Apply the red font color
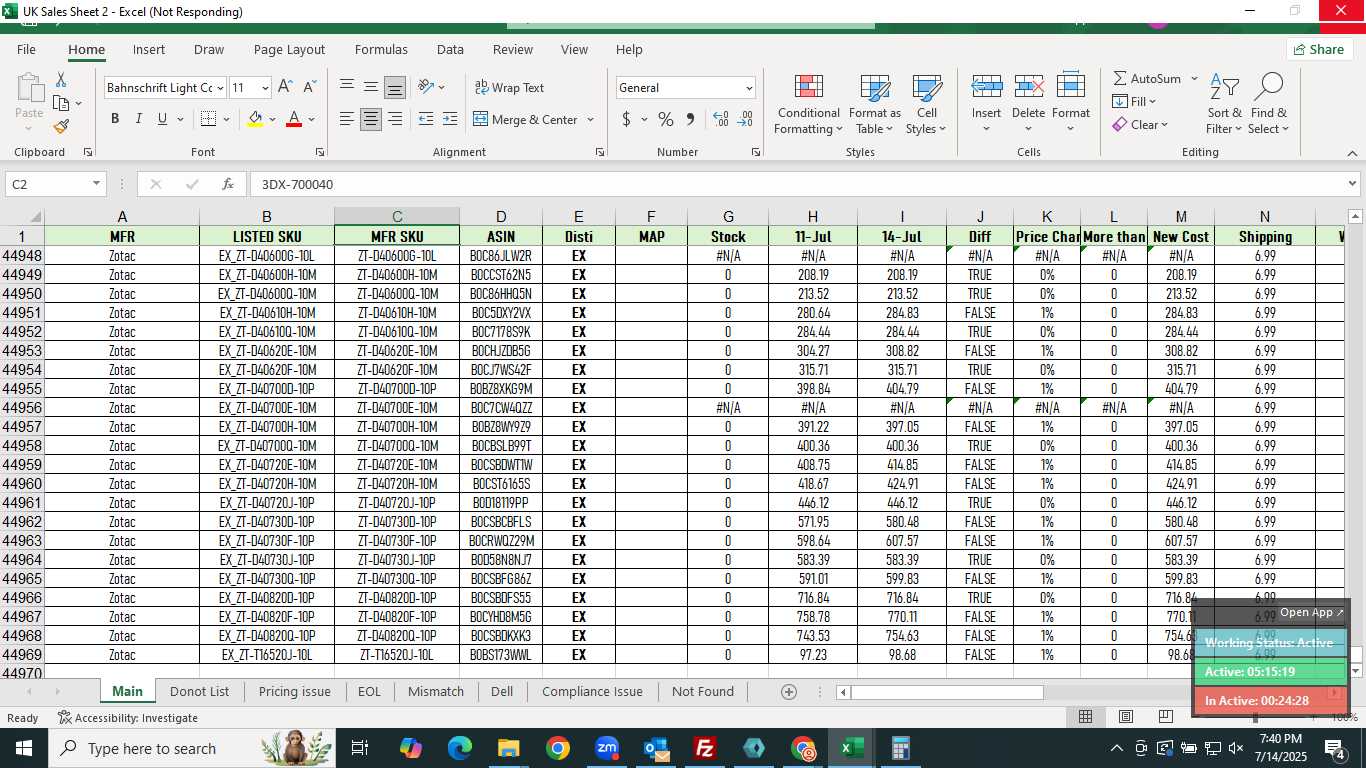This screenshot has height=768, width=1366. click(294, 119)
